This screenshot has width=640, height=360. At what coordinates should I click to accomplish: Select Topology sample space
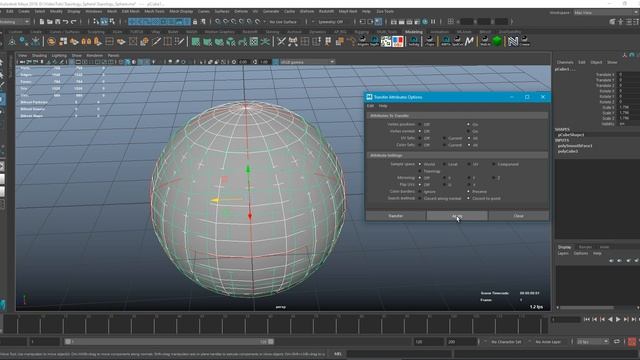420,171
